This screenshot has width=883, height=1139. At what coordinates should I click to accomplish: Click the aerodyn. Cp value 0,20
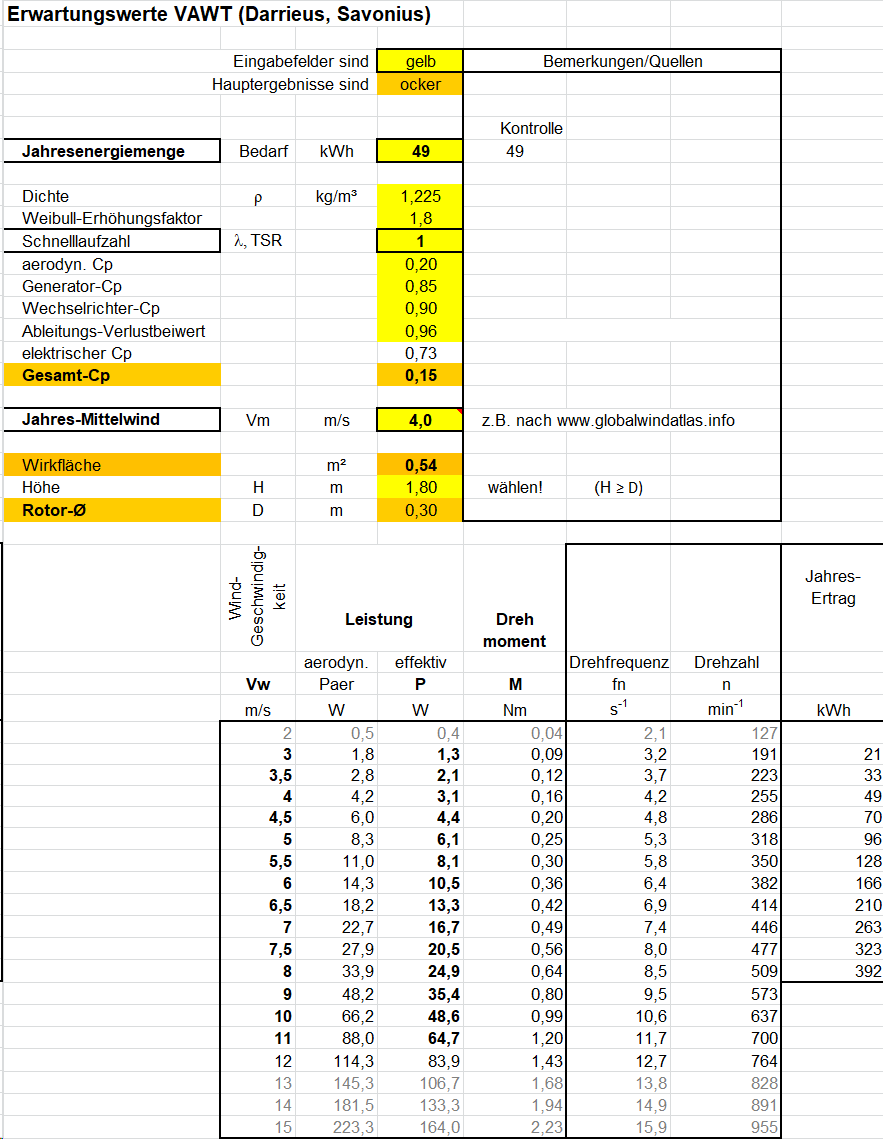[420, 264]
